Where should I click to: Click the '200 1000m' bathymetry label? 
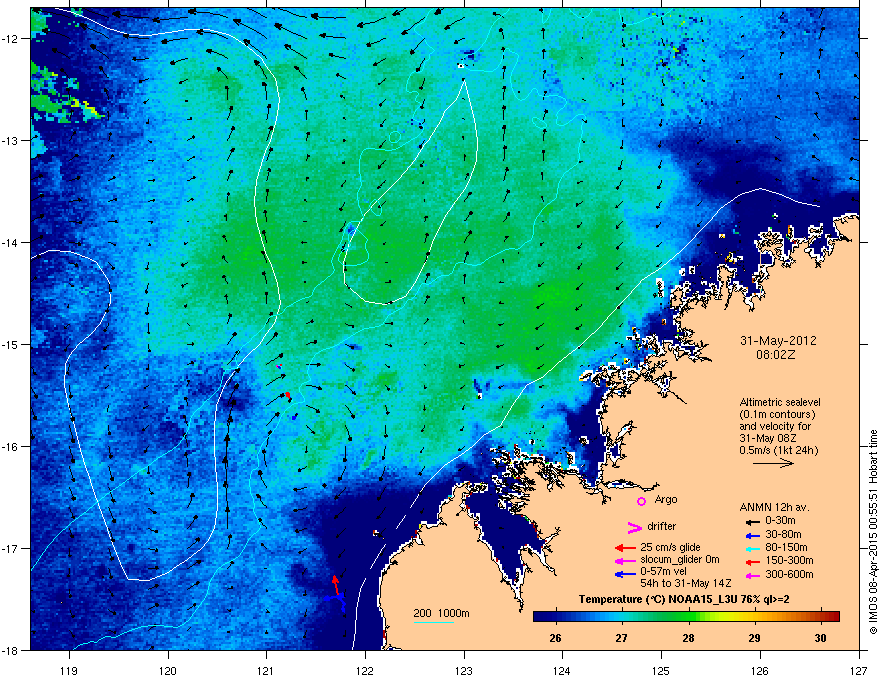click(x=441, y=613)
